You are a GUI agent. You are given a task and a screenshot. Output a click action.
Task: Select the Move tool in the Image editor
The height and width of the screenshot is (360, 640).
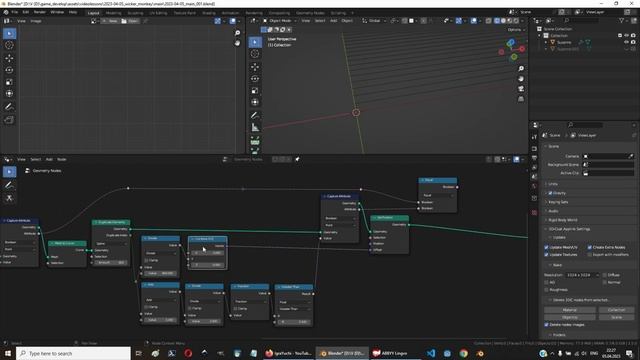(9, 58)
